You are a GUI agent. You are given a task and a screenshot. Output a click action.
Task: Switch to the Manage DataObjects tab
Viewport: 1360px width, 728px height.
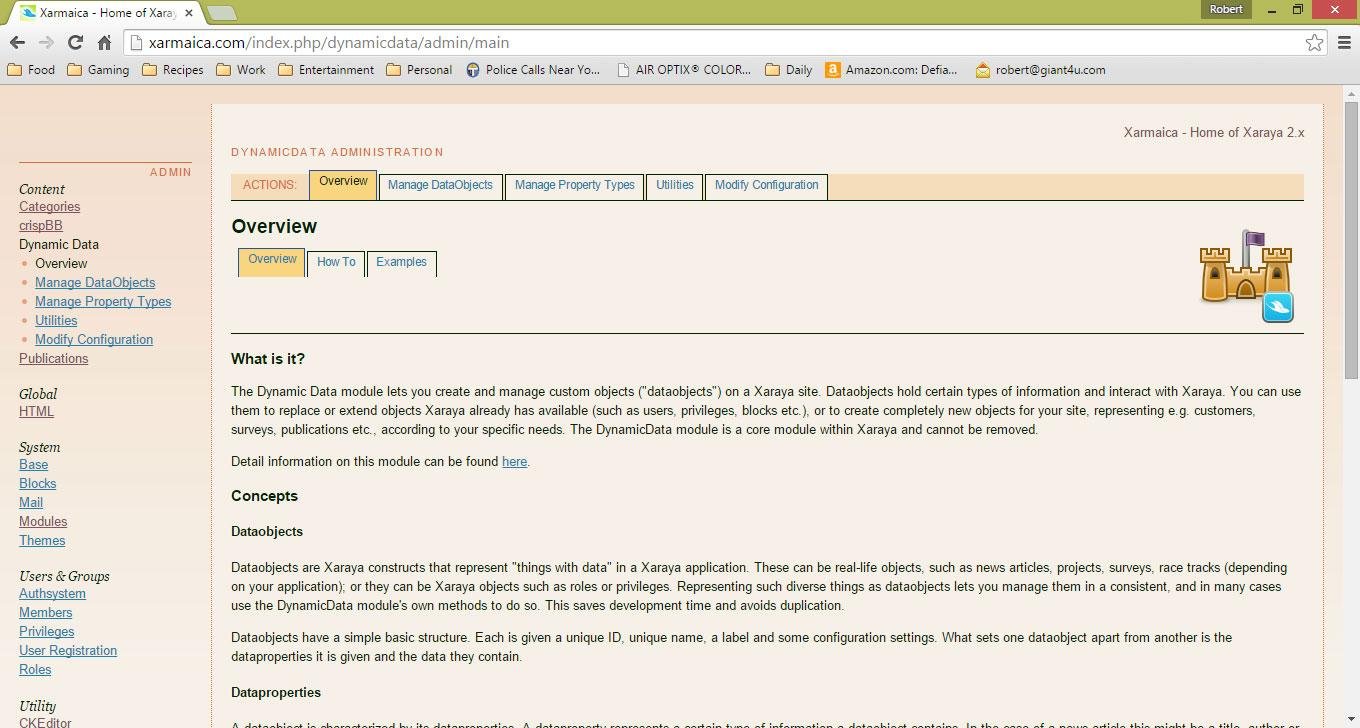click(440, 186)
